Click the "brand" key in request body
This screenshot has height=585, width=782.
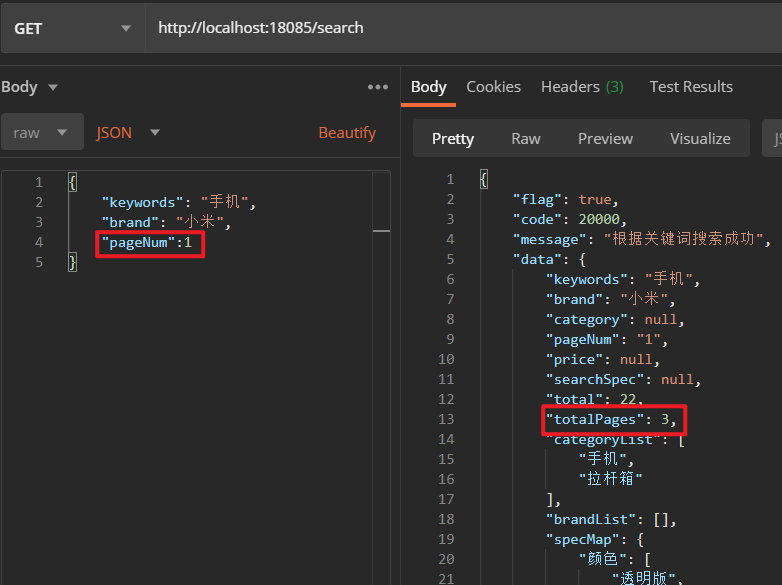click(x=130, y=222)
